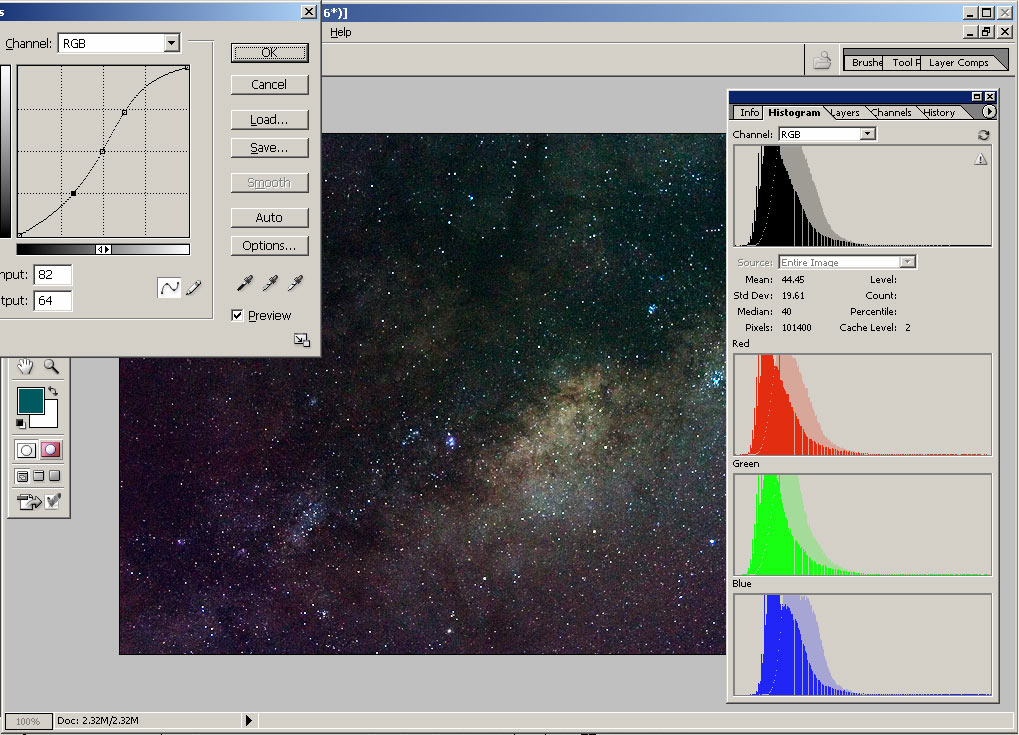
Task: Open Histogram panel Channel dropdown
Action: coord(867,134)
